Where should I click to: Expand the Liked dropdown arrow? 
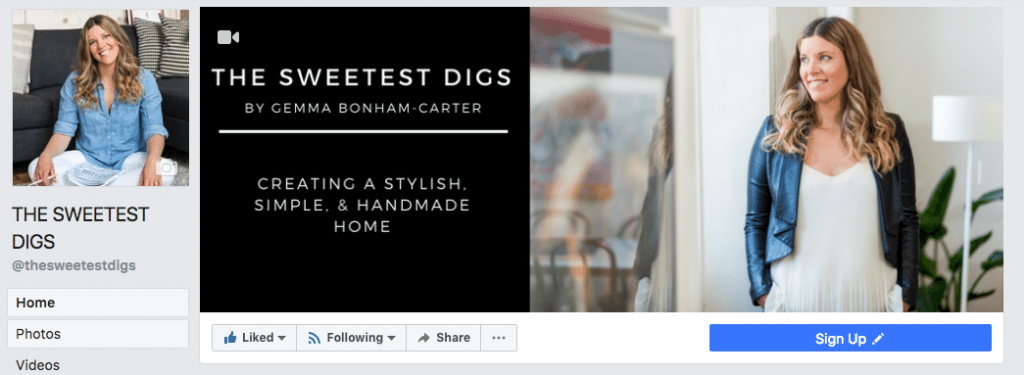click(281, 338)
